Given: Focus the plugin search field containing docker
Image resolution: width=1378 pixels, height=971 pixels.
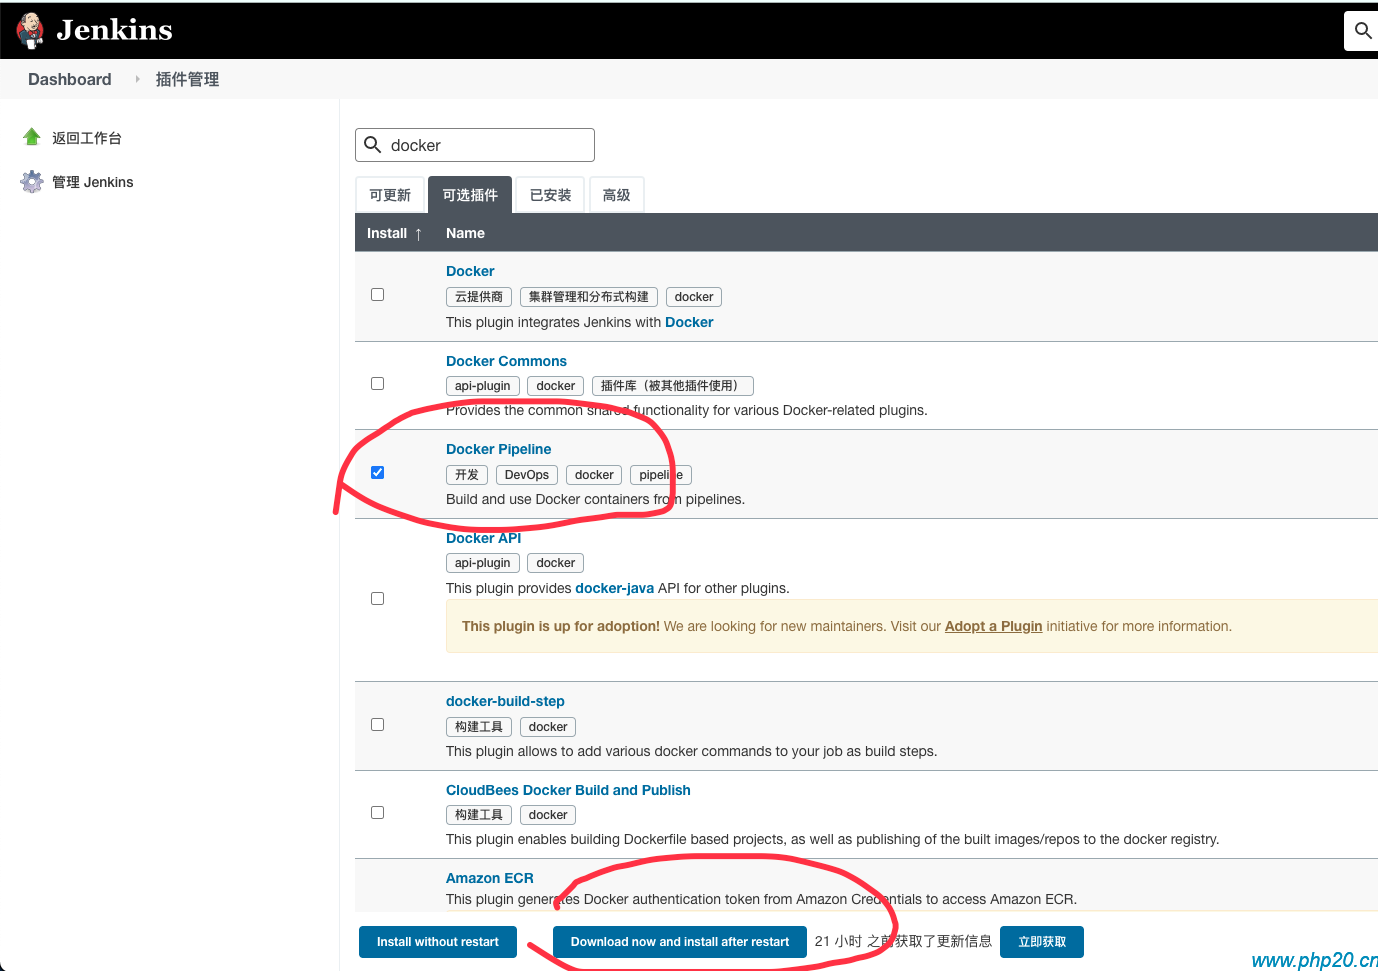Looking at the screenshot, I should tap(475, 145).
